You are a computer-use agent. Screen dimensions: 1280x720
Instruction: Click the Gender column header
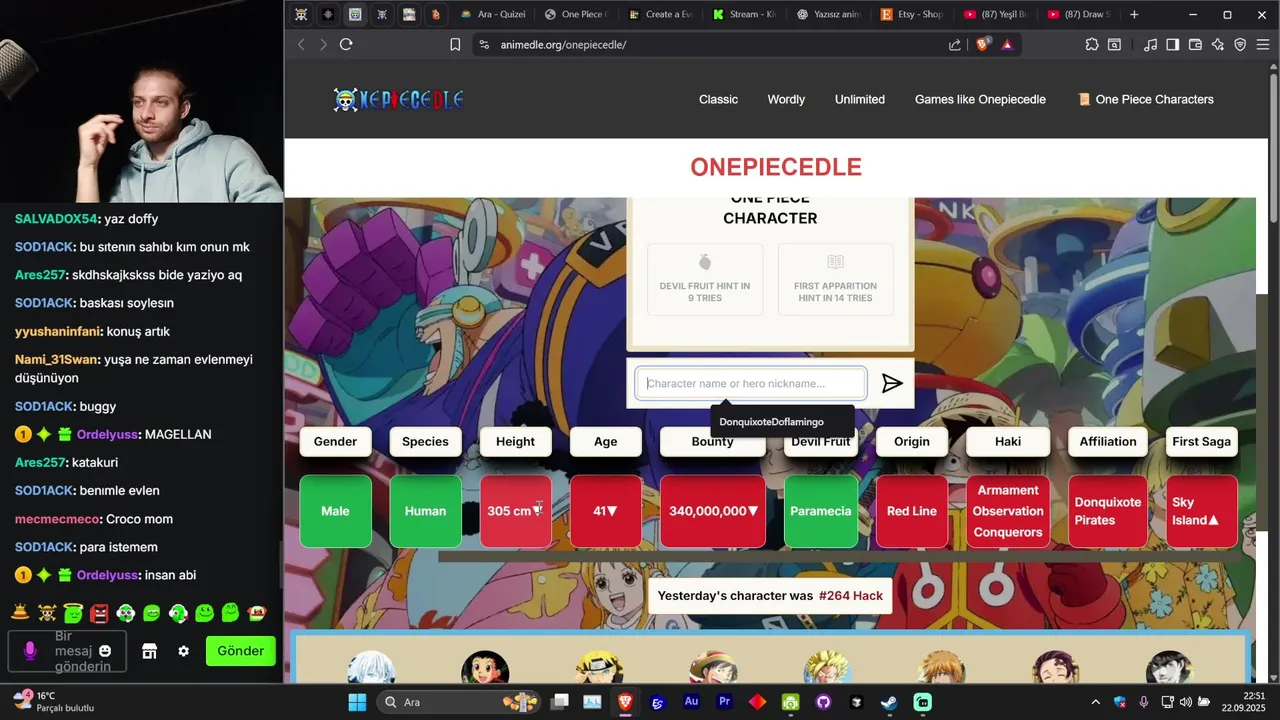(335, 441)
